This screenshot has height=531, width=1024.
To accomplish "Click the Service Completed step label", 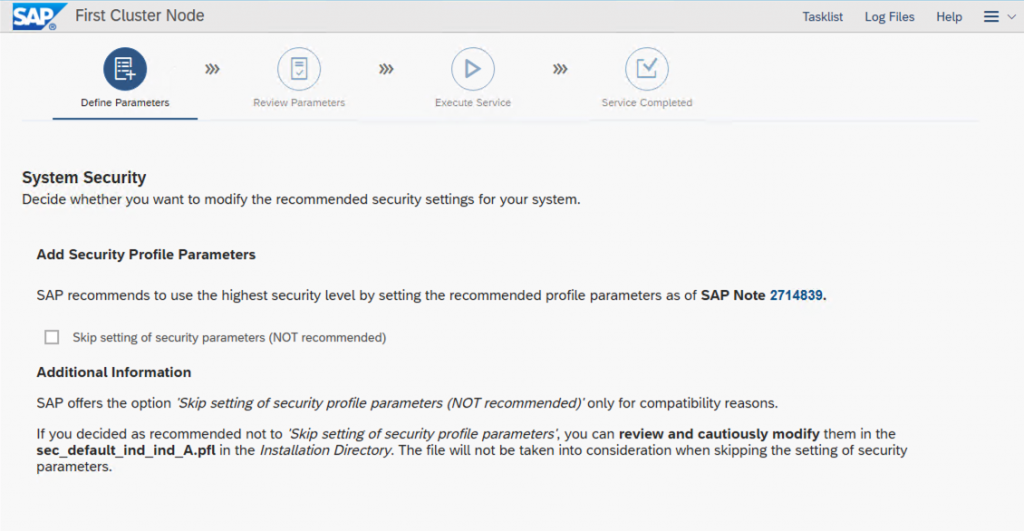I will click(x=647, y=103).
